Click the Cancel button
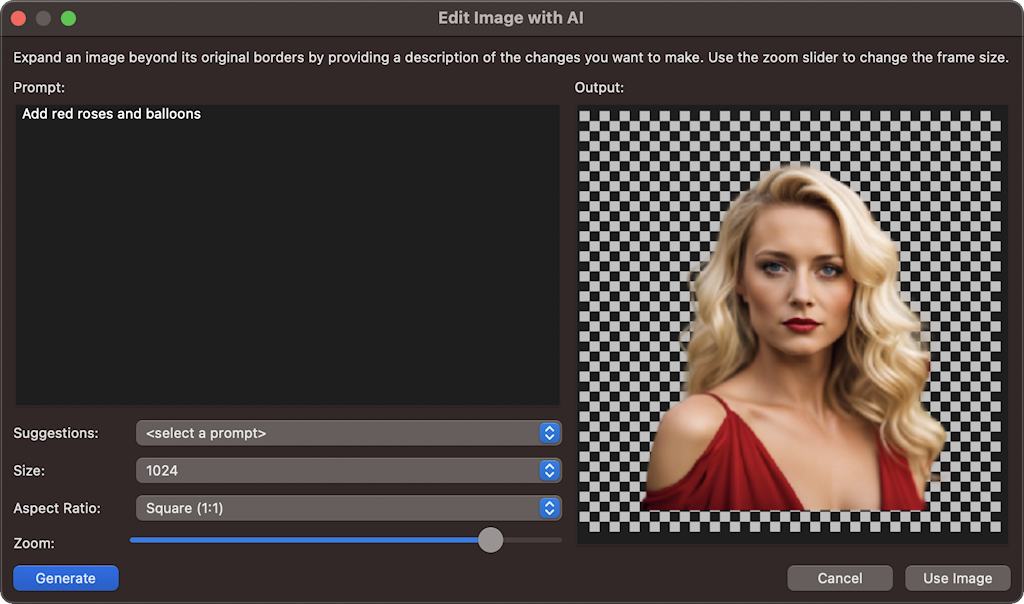The image size is (1024, 604). tap(839, 578)
